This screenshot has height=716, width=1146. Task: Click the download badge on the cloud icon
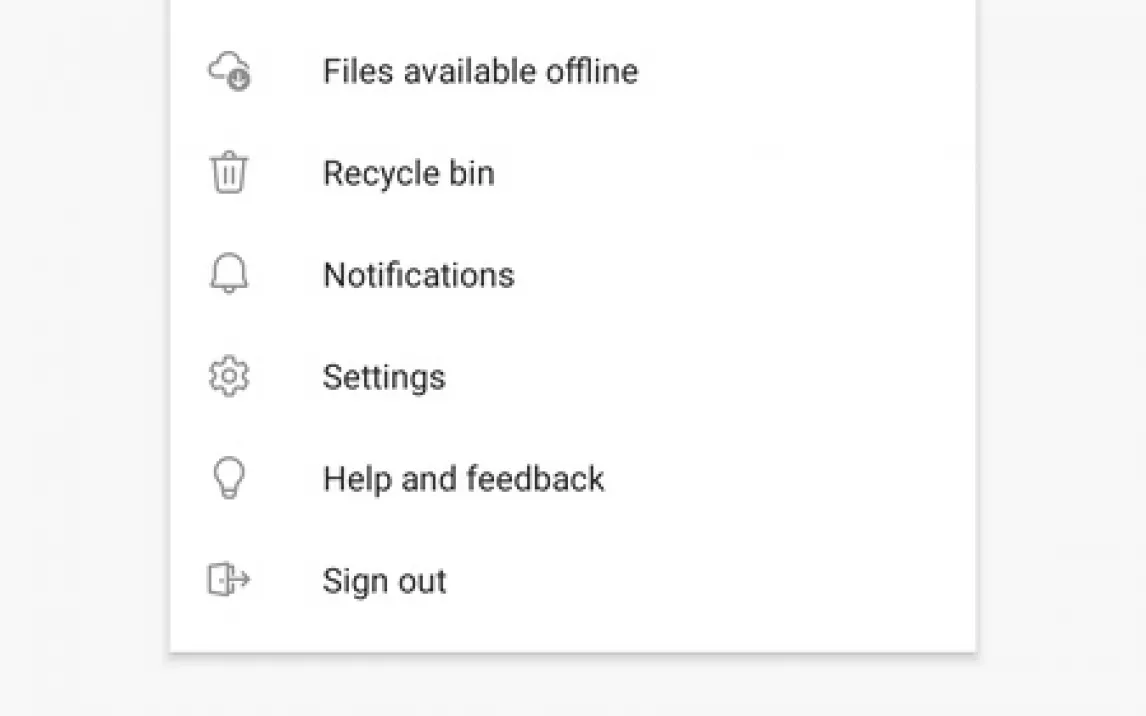click(x=238, y=82)
